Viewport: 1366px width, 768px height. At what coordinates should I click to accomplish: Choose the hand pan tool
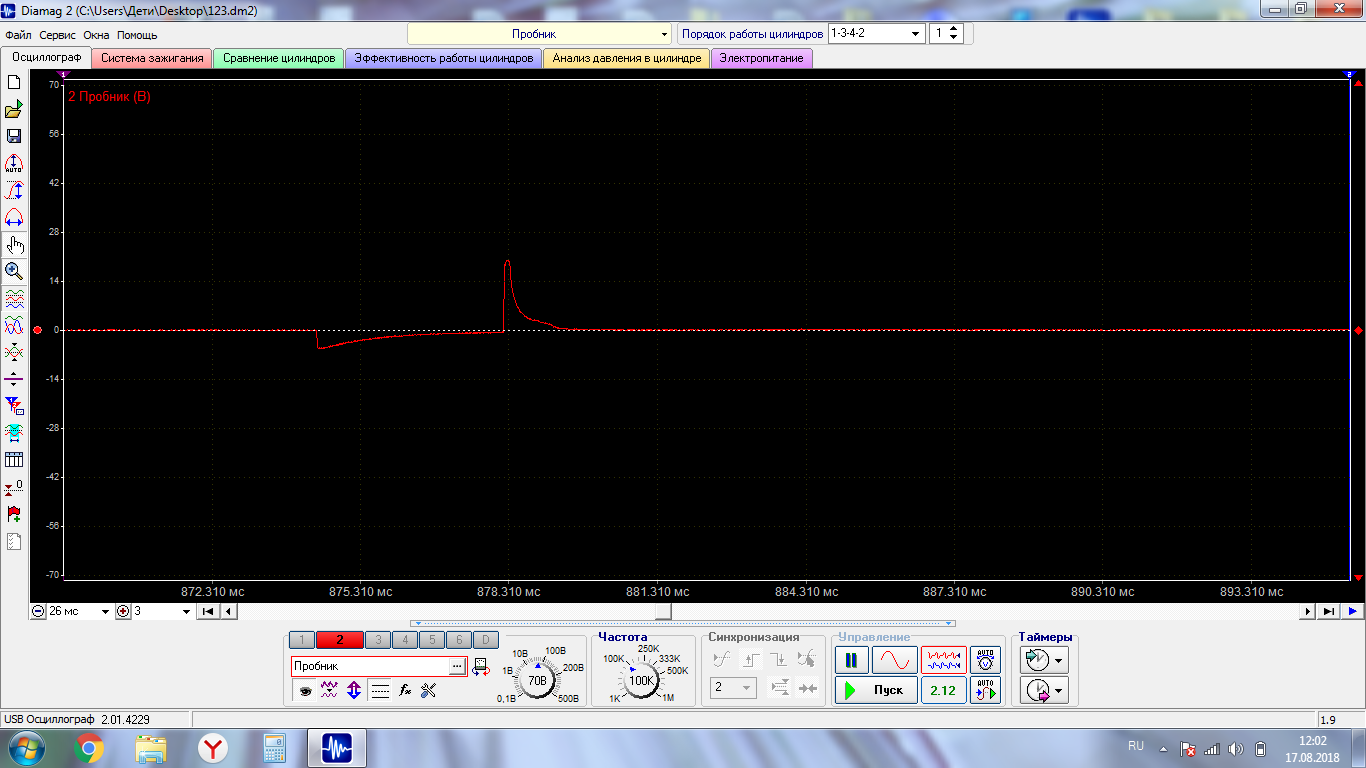click(14, 244)
